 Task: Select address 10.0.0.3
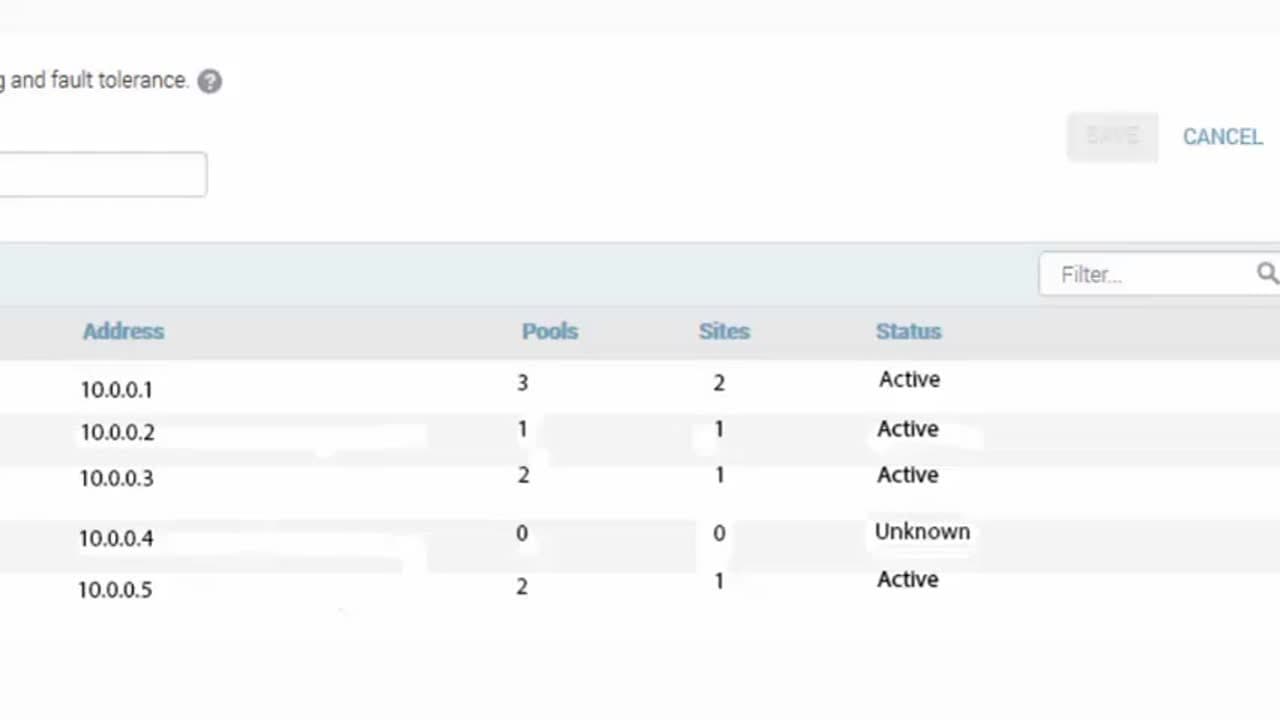[116, 478]
